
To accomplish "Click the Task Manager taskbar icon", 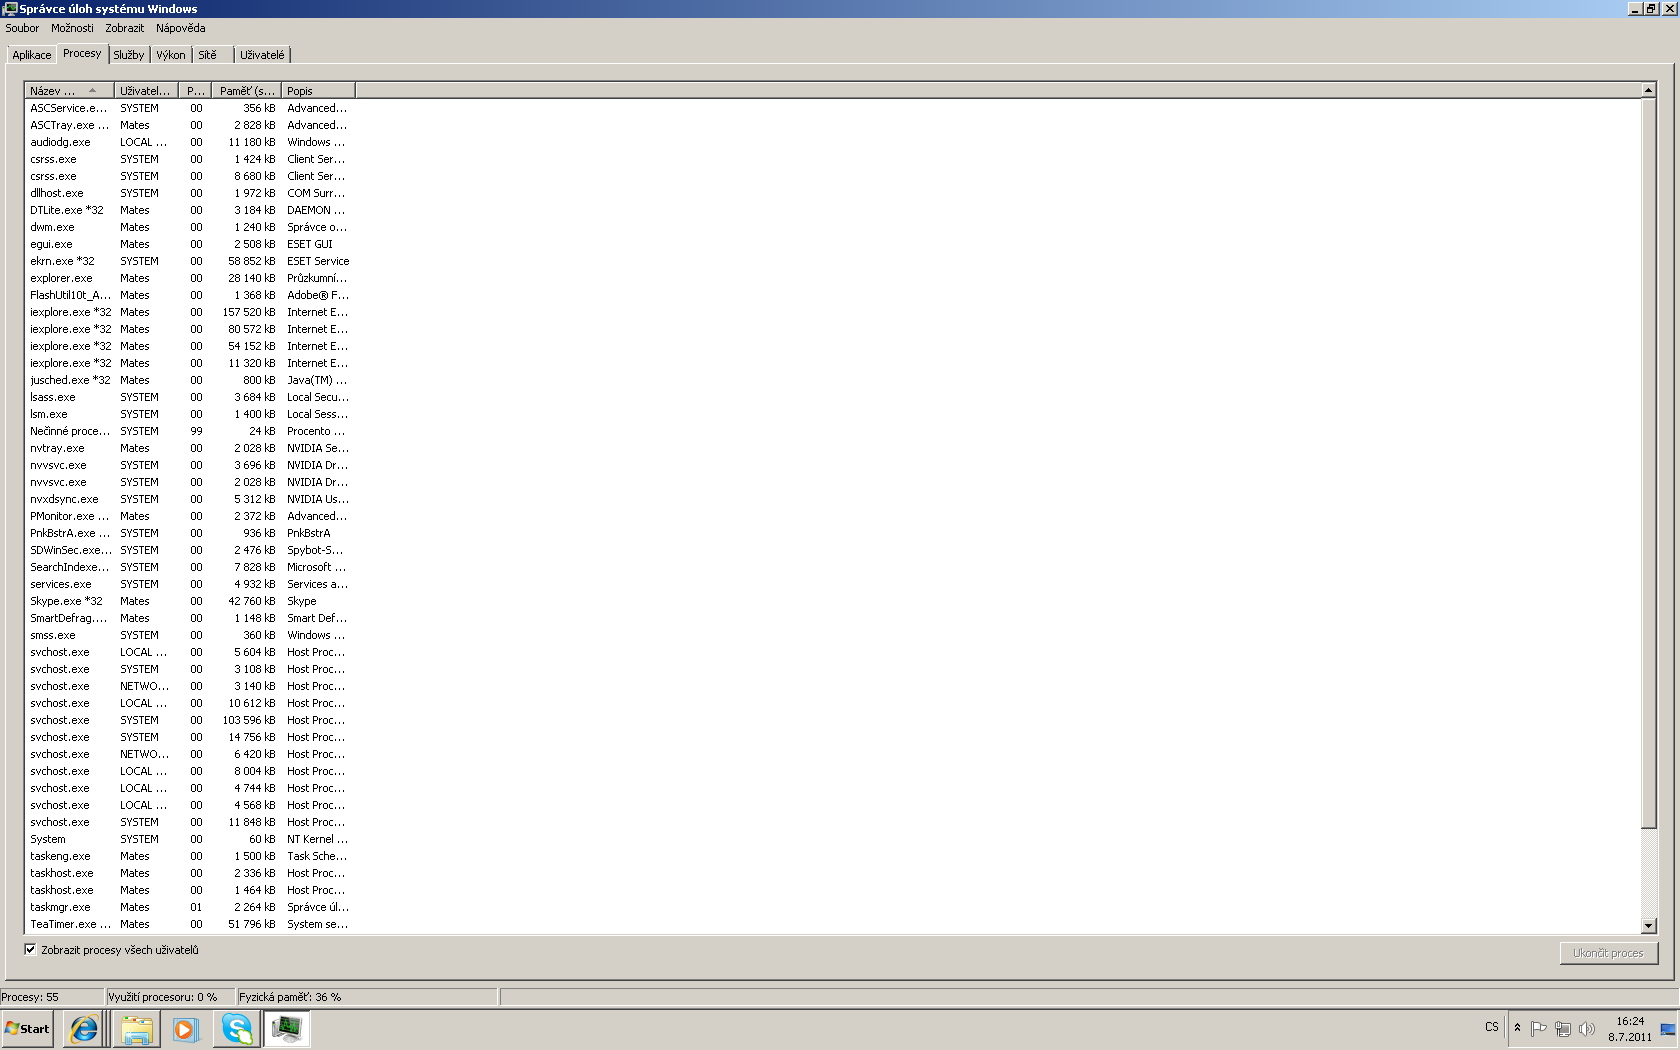I will click(x=287, y=1028).
